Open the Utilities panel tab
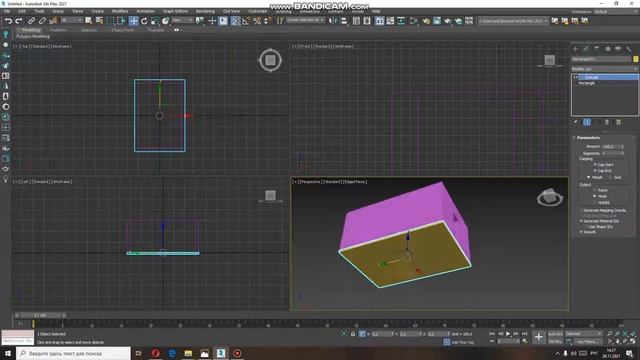 629,49
